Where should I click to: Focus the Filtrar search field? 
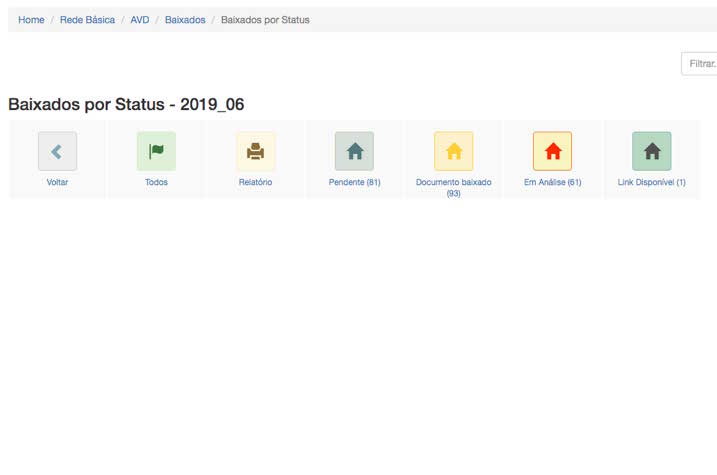coord(699,64)
